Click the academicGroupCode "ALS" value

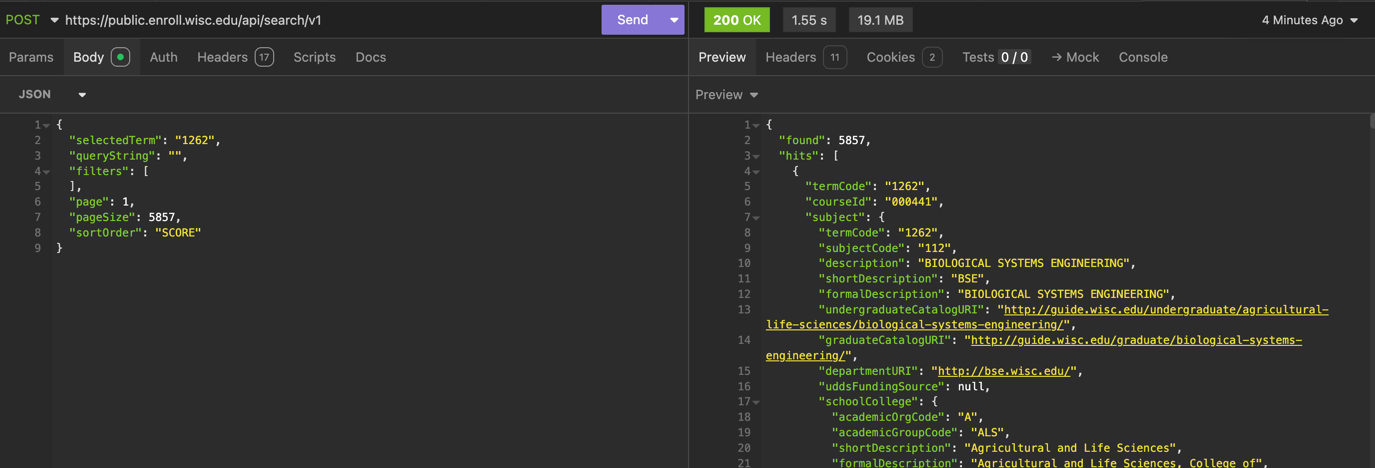990,433
